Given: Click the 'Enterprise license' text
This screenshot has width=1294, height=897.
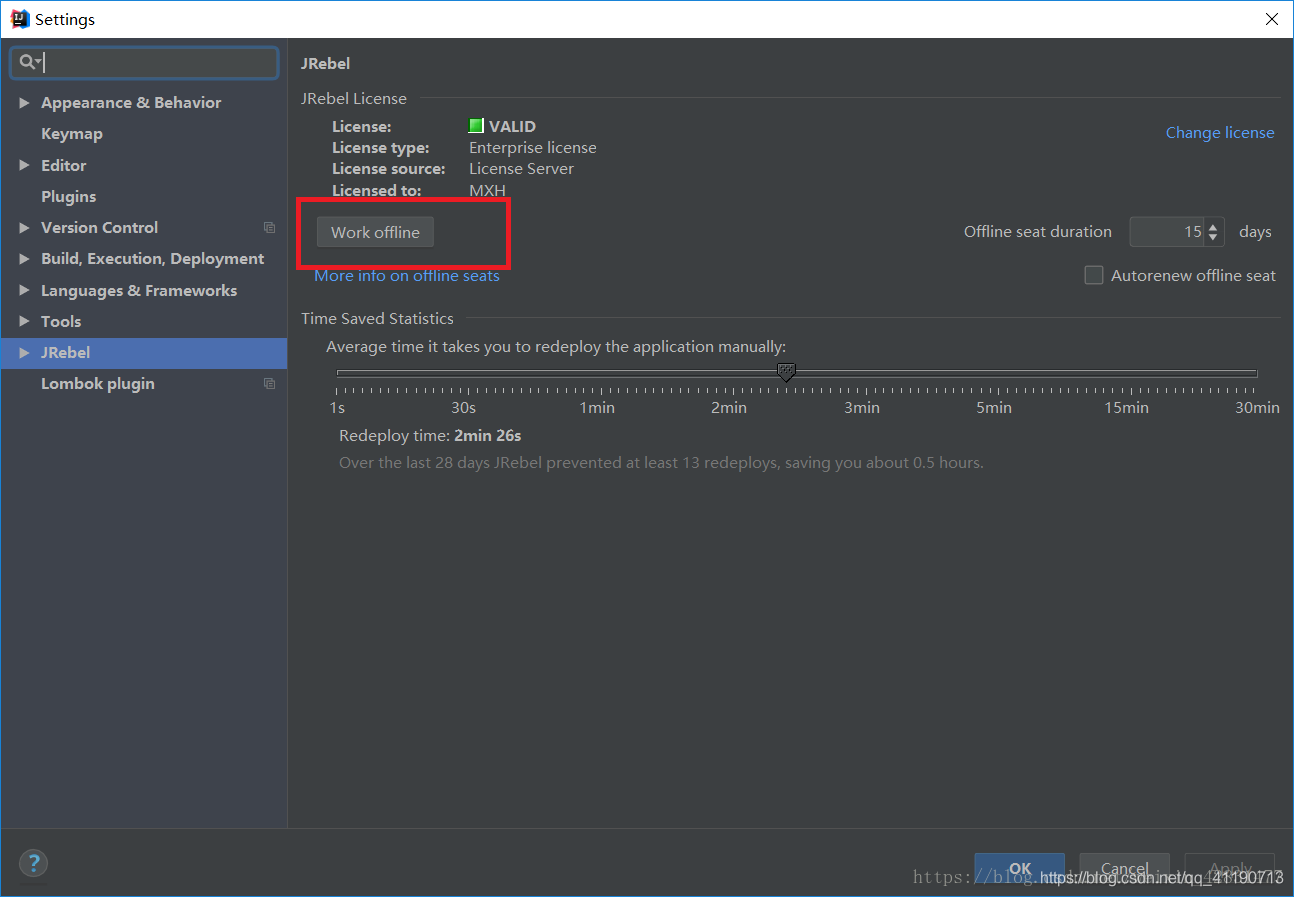Looking at the screenshot, I should coord(533,148).
